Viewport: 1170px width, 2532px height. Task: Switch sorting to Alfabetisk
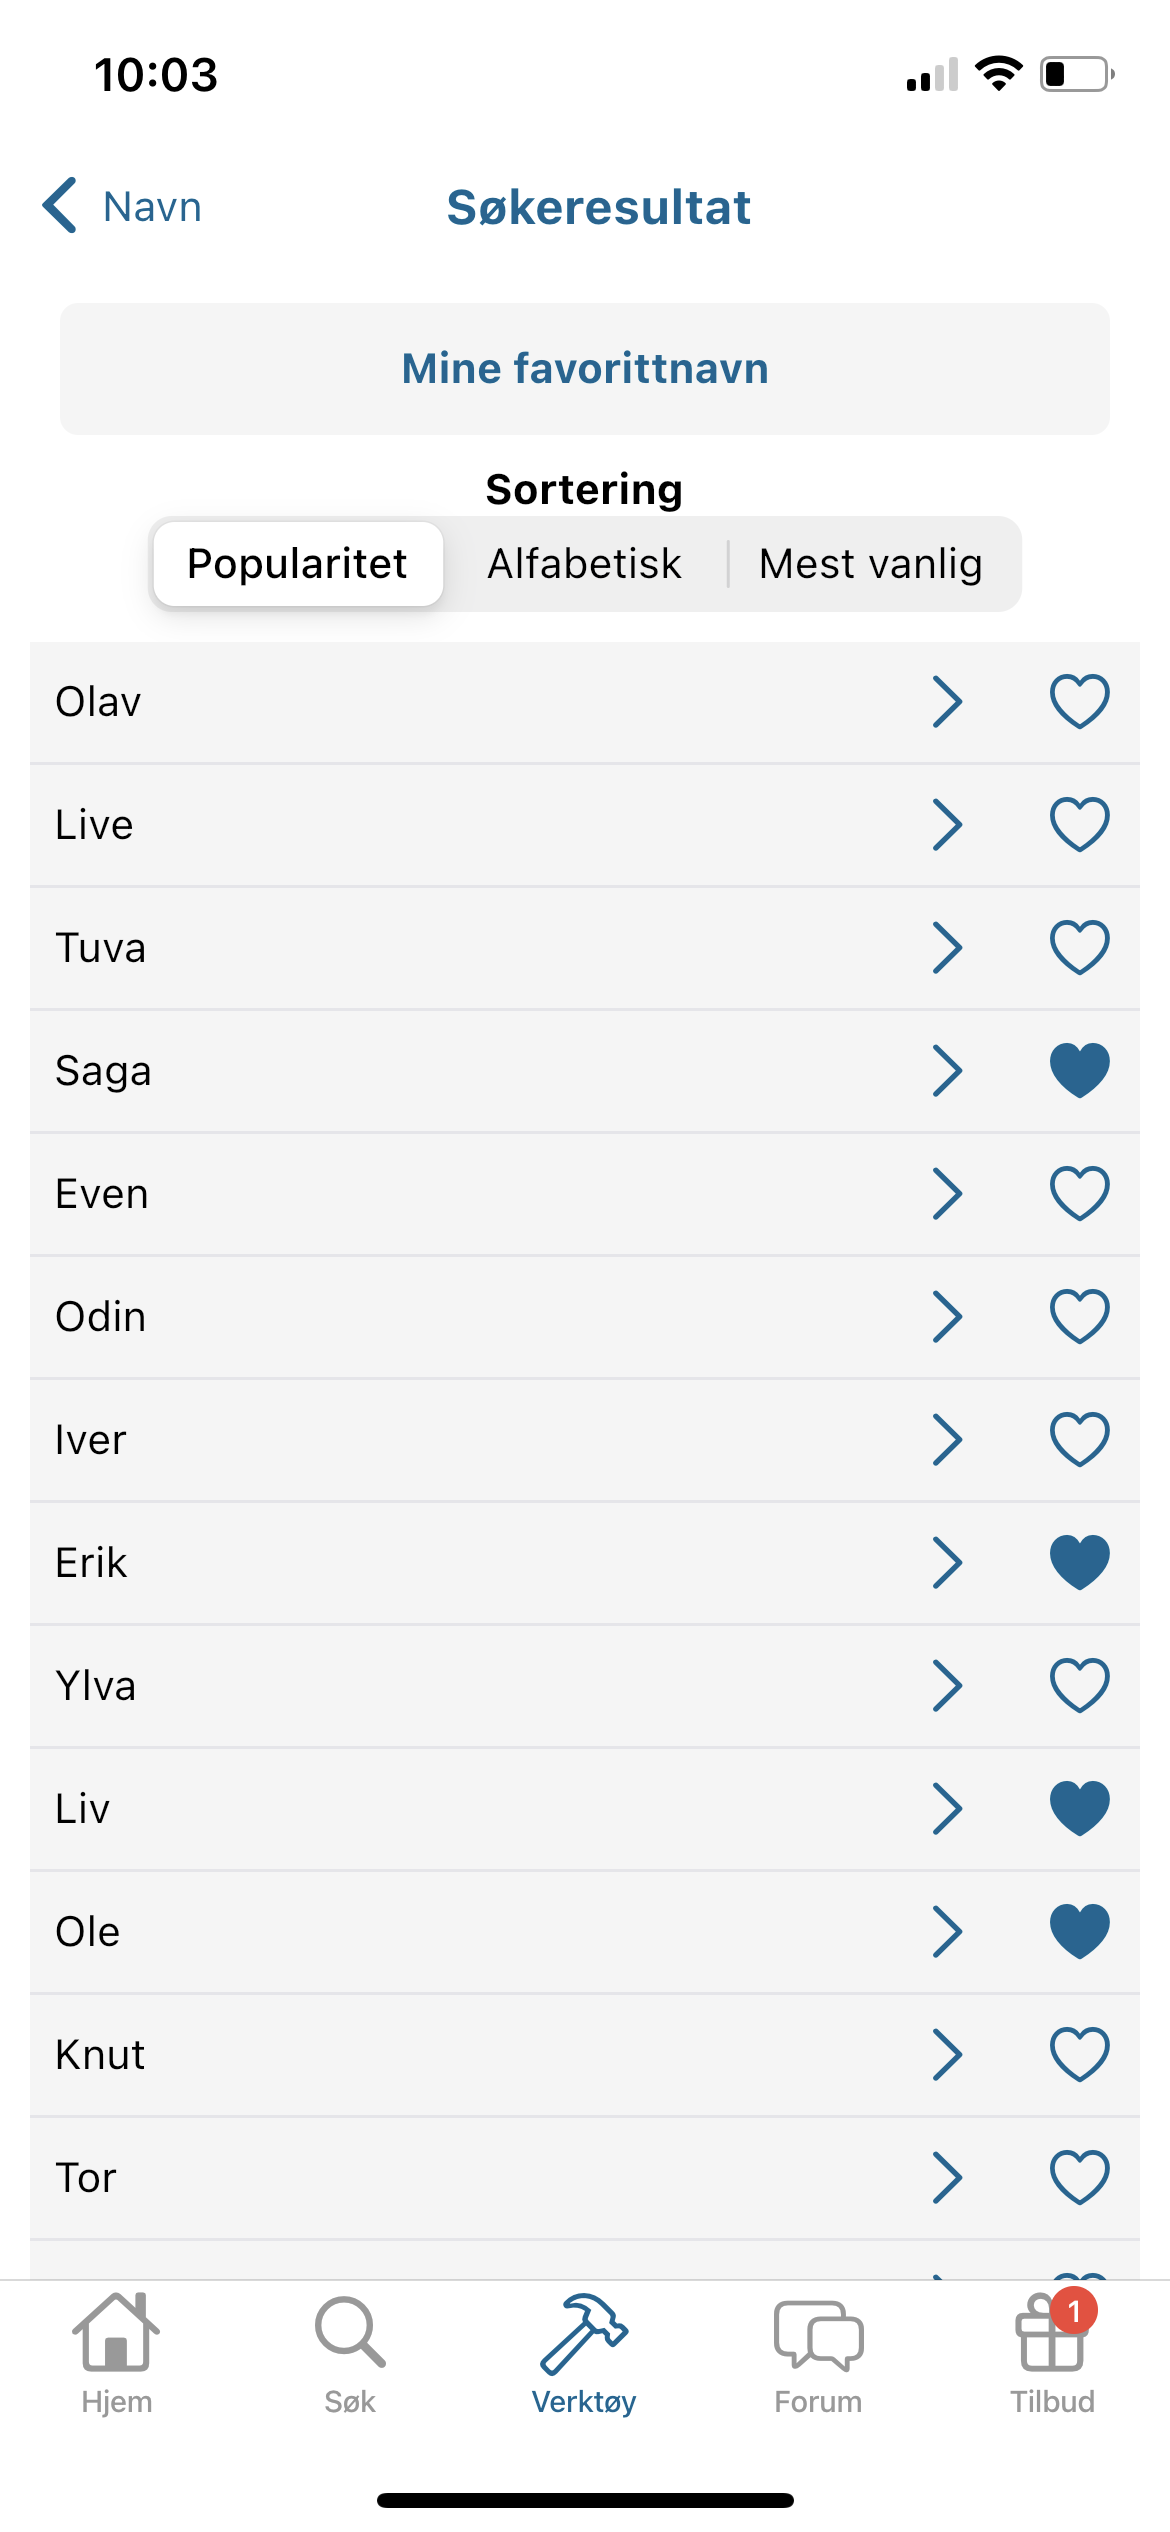coord(584,564)
